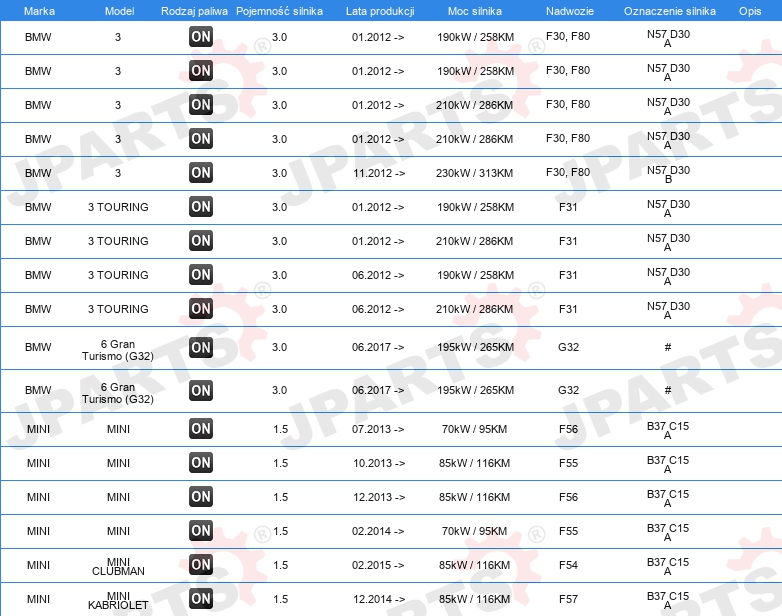
Task: Select B37 C15 A engine code in MINI KABRIOLET row
Action: coord(668,600)
